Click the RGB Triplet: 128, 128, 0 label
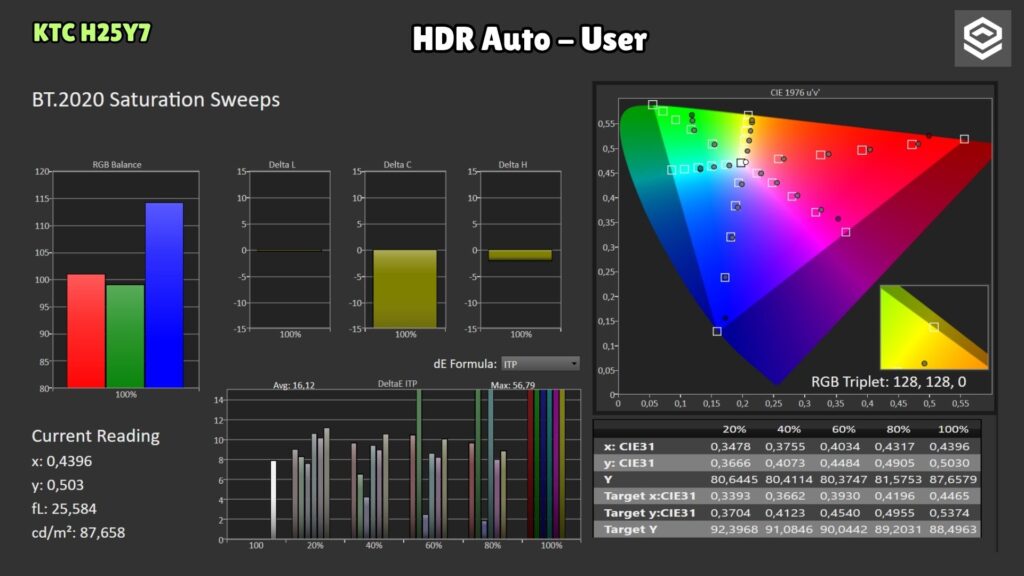The height and width of the screenshot is (576, 1024). [888, 382]
